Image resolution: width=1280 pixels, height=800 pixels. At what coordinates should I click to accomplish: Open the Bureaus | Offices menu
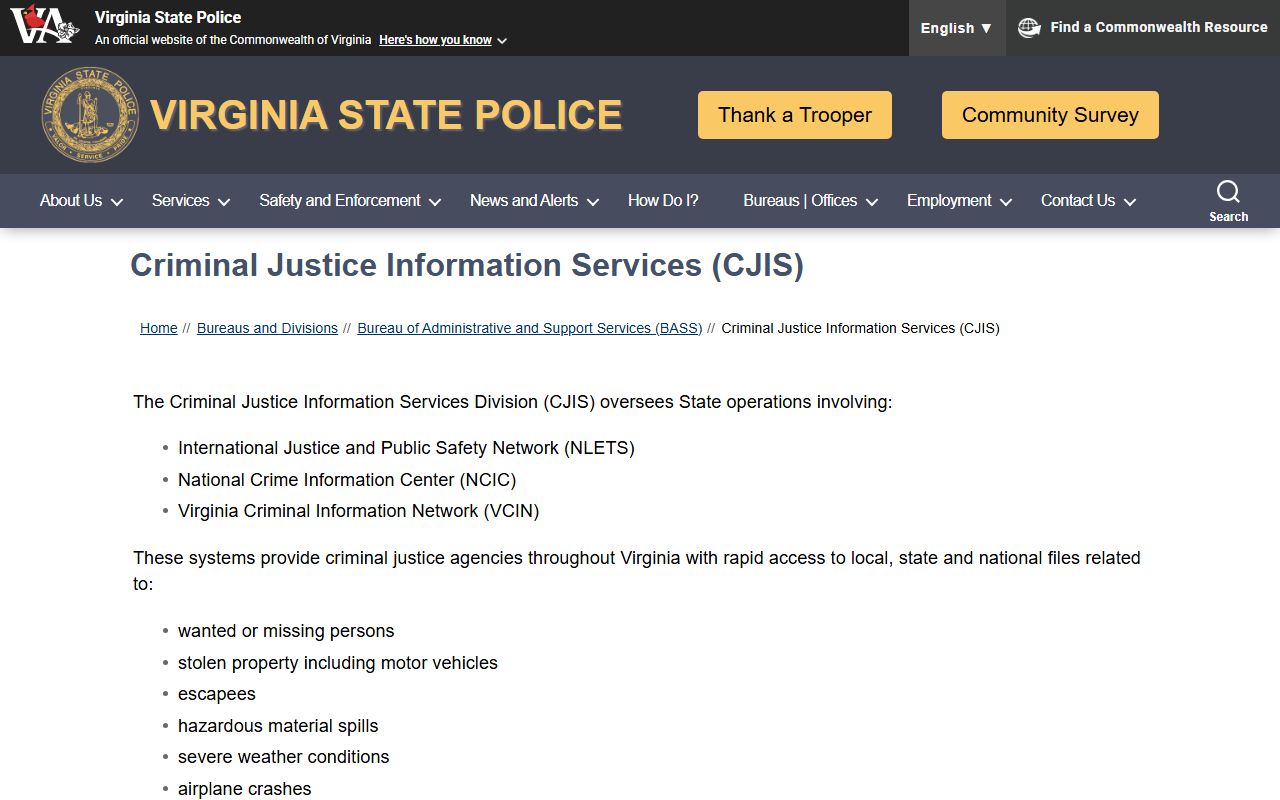[x=800, y=200]
